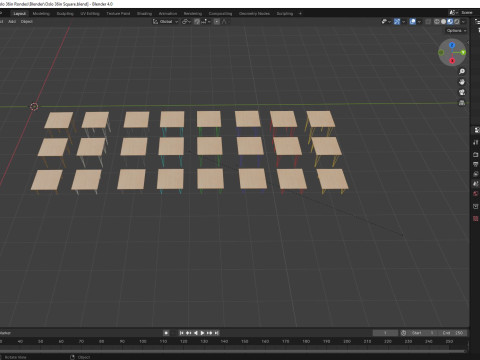Open the Object menu in viewport header

[27, 21]
